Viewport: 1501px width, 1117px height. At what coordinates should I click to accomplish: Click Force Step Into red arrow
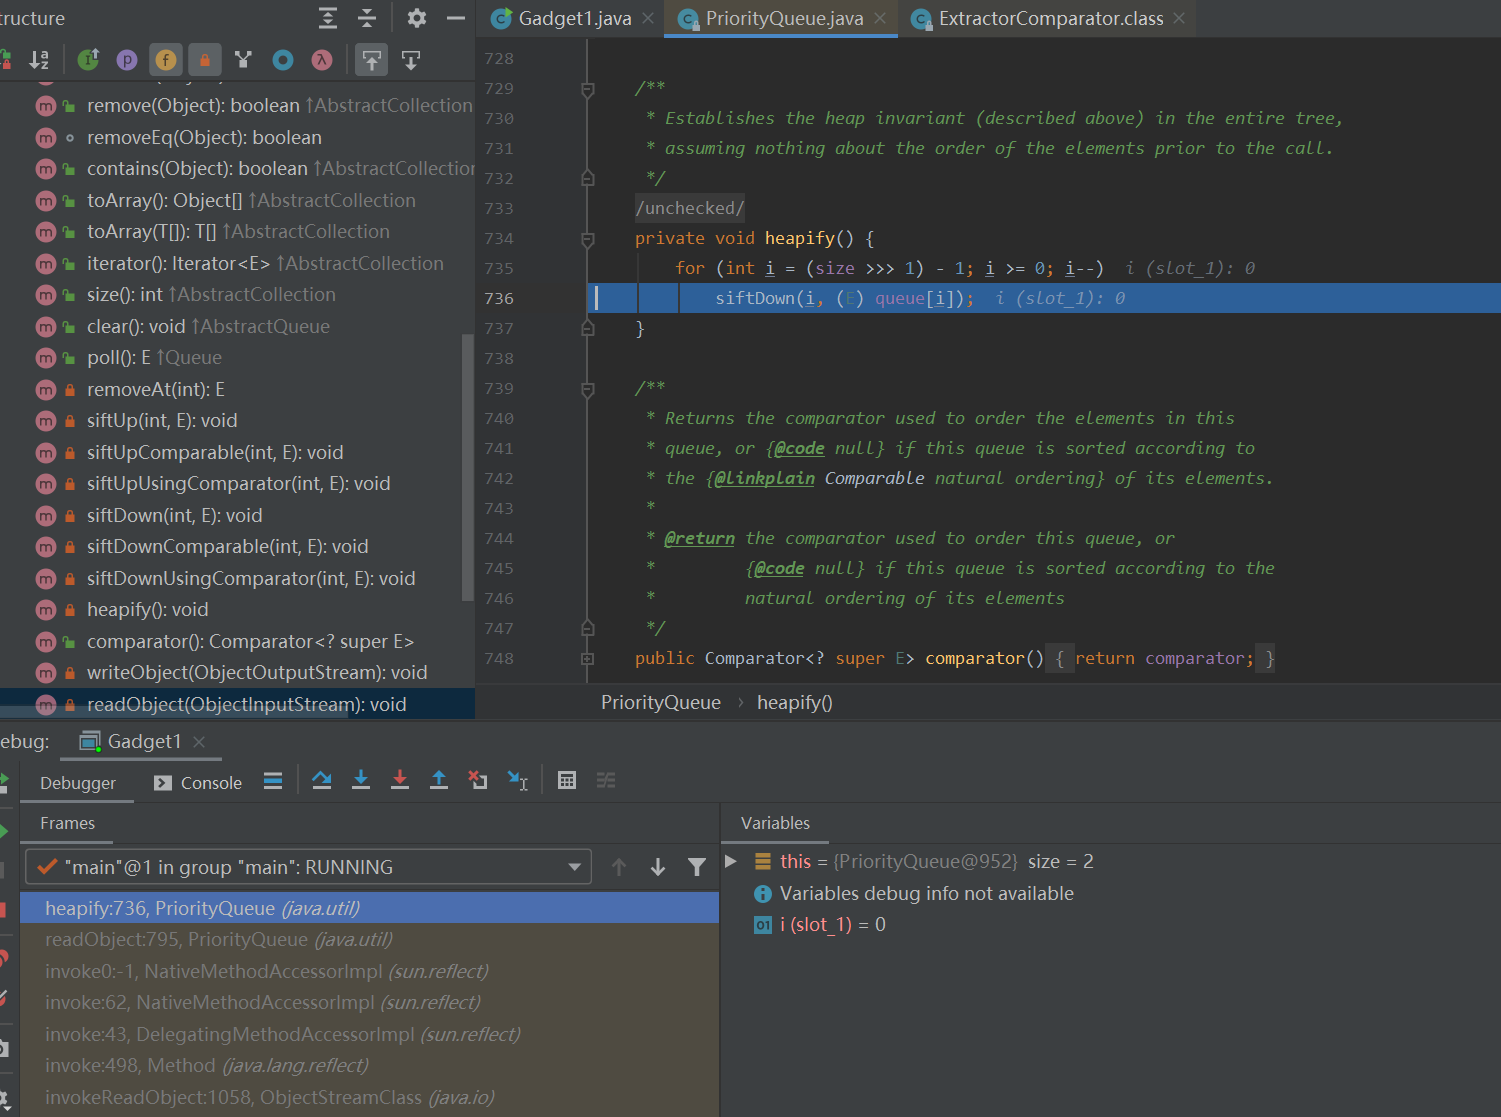coord(400,781)
